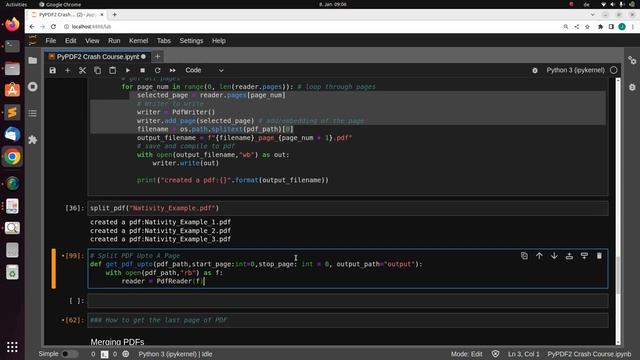
Task: Click output line Nativity_Example_2.pdf
Action: [160, 231]
